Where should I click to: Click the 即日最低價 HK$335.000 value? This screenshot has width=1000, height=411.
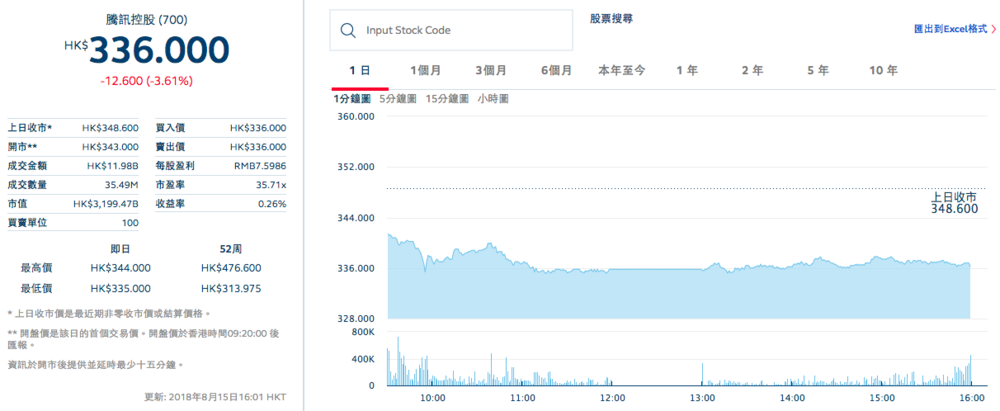pos(121,288)
